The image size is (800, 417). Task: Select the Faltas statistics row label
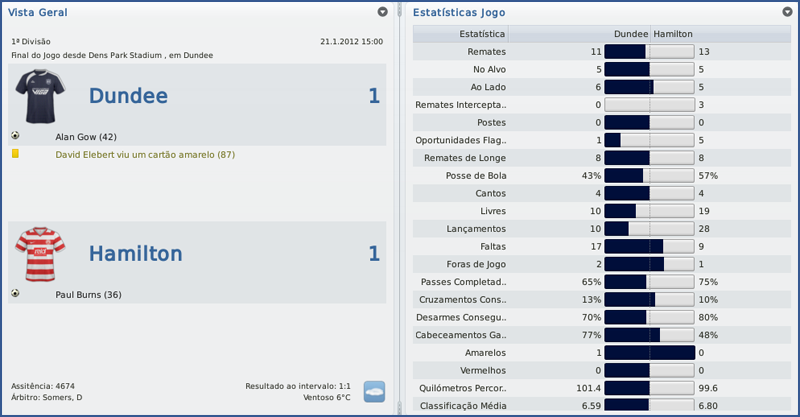(x=491, y=246)
